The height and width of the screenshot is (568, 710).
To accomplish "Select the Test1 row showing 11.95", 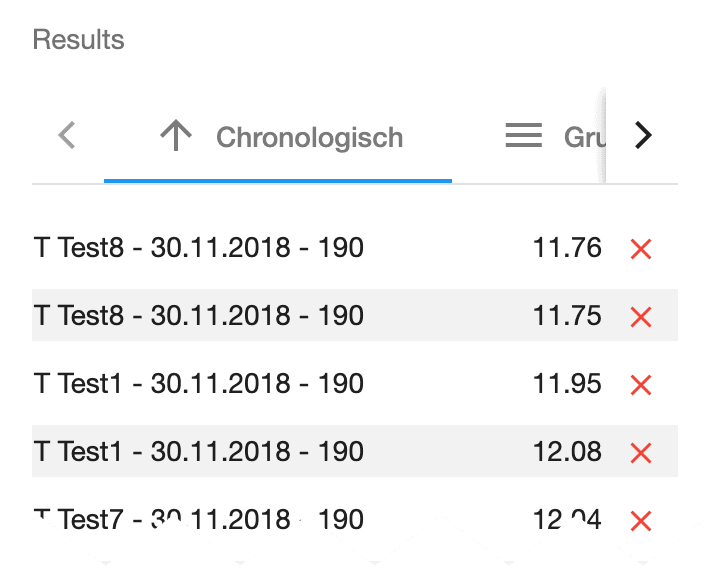I will pyautogui.click(x=355, y=383).
